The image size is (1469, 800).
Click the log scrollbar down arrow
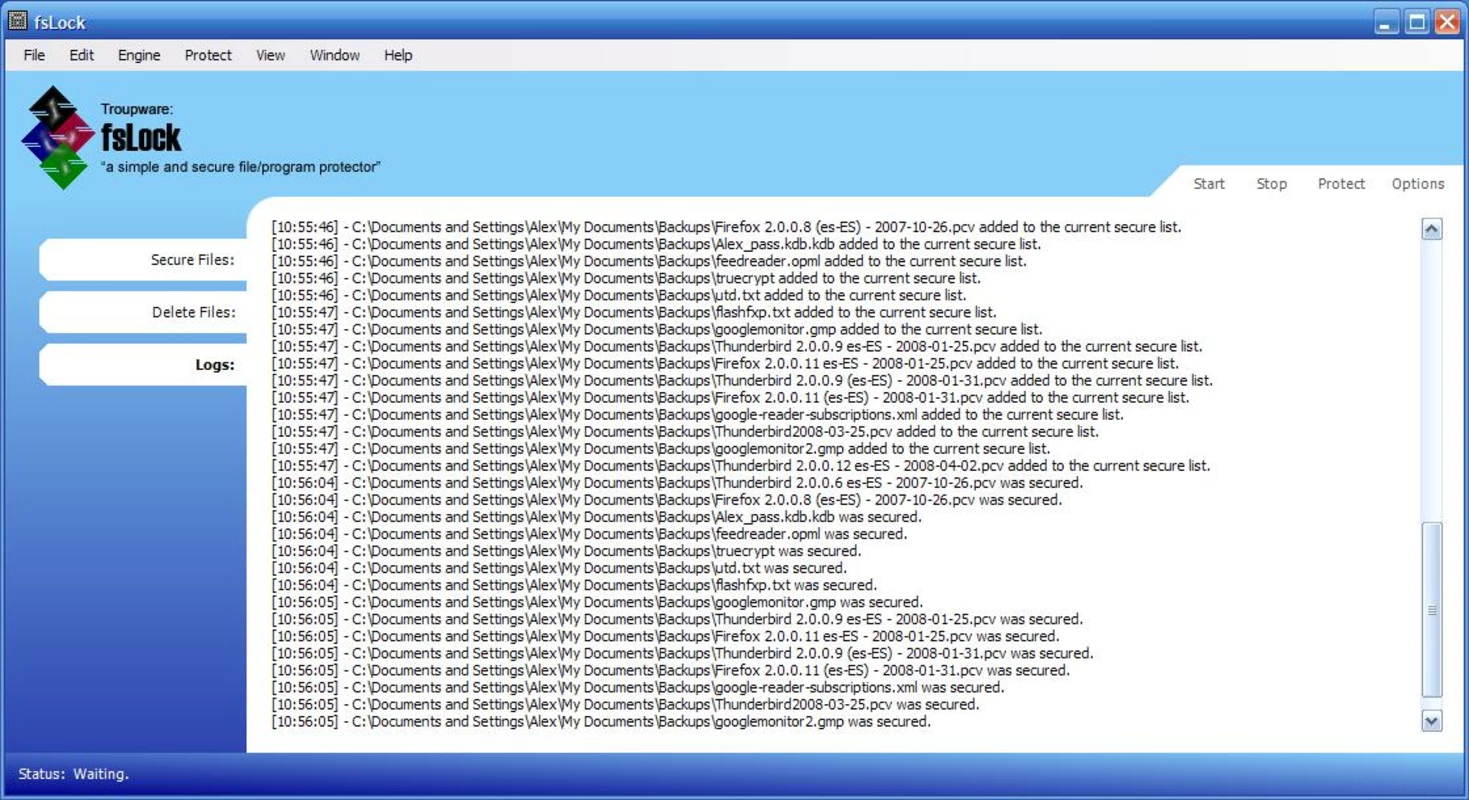tap(1432, 720)
